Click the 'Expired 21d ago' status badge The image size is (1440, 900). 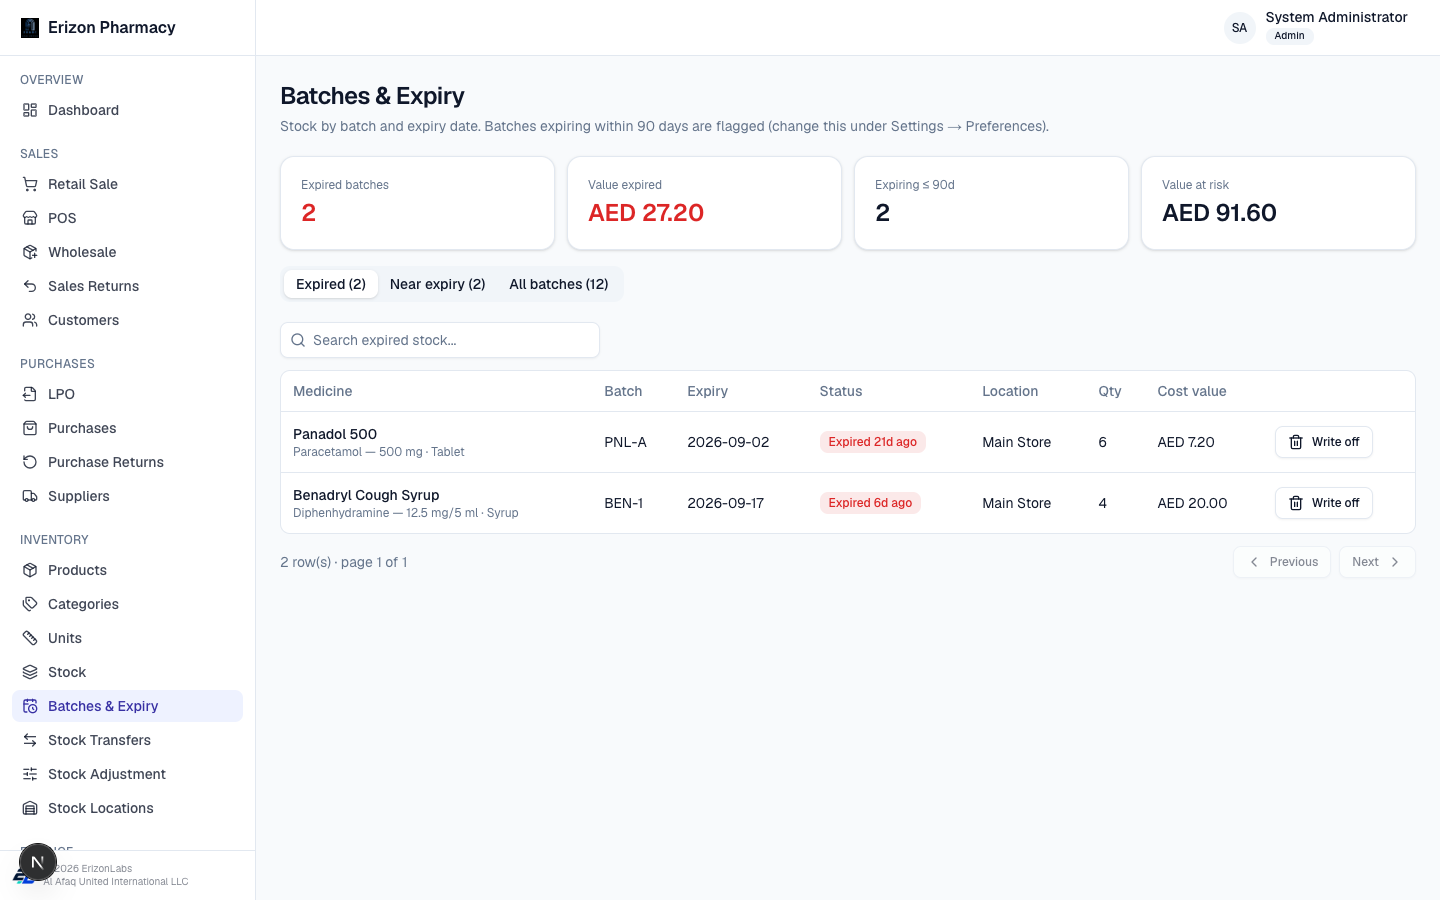[x=873, y=442]
